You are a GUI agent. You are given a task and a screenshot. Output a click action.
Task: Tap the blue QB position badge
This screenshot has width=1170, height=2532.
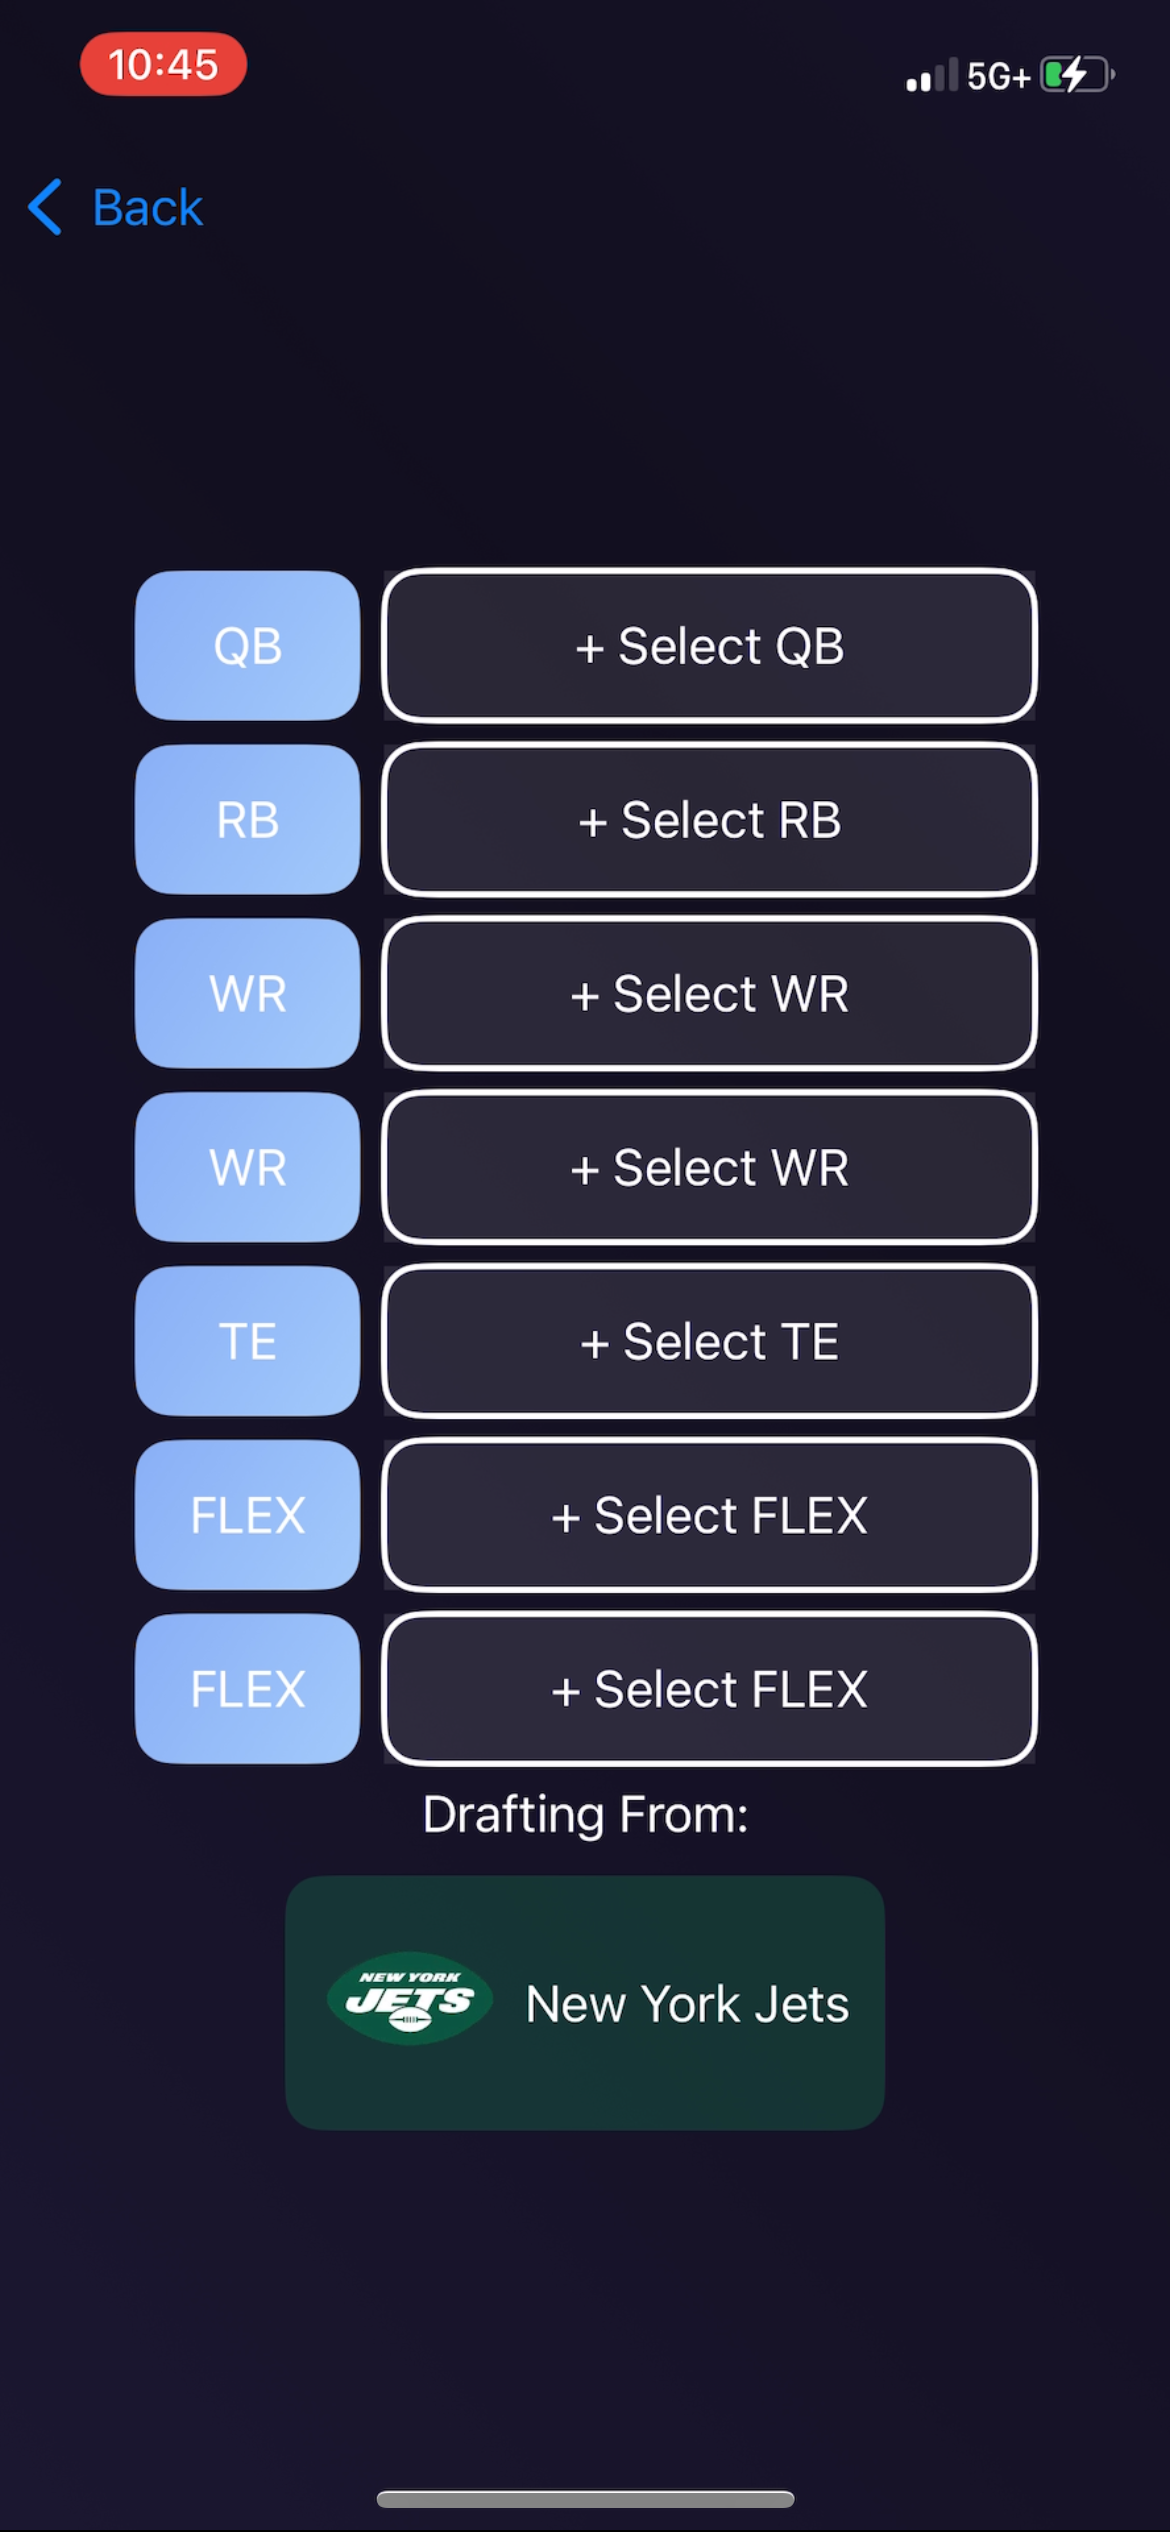(247, 646)
